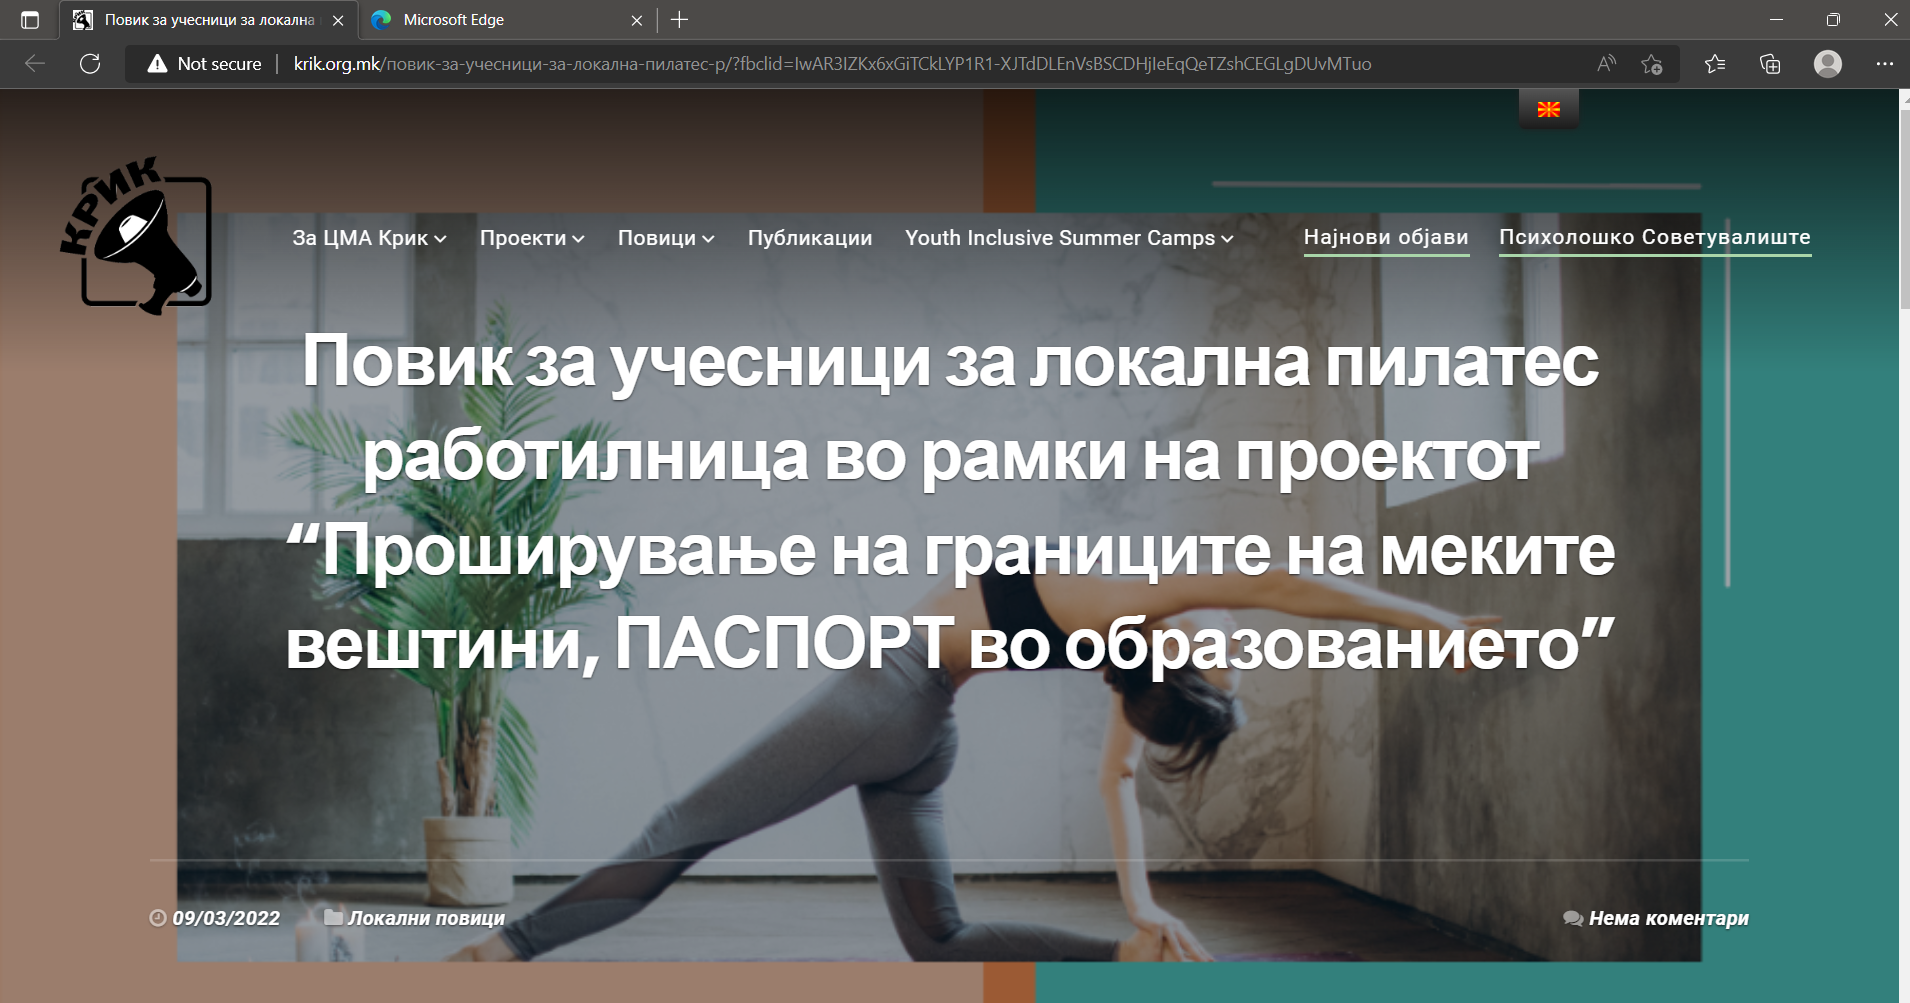Open Read aloud icon in address bar
This screenshot has width=1910, height=1003.
1606,64
